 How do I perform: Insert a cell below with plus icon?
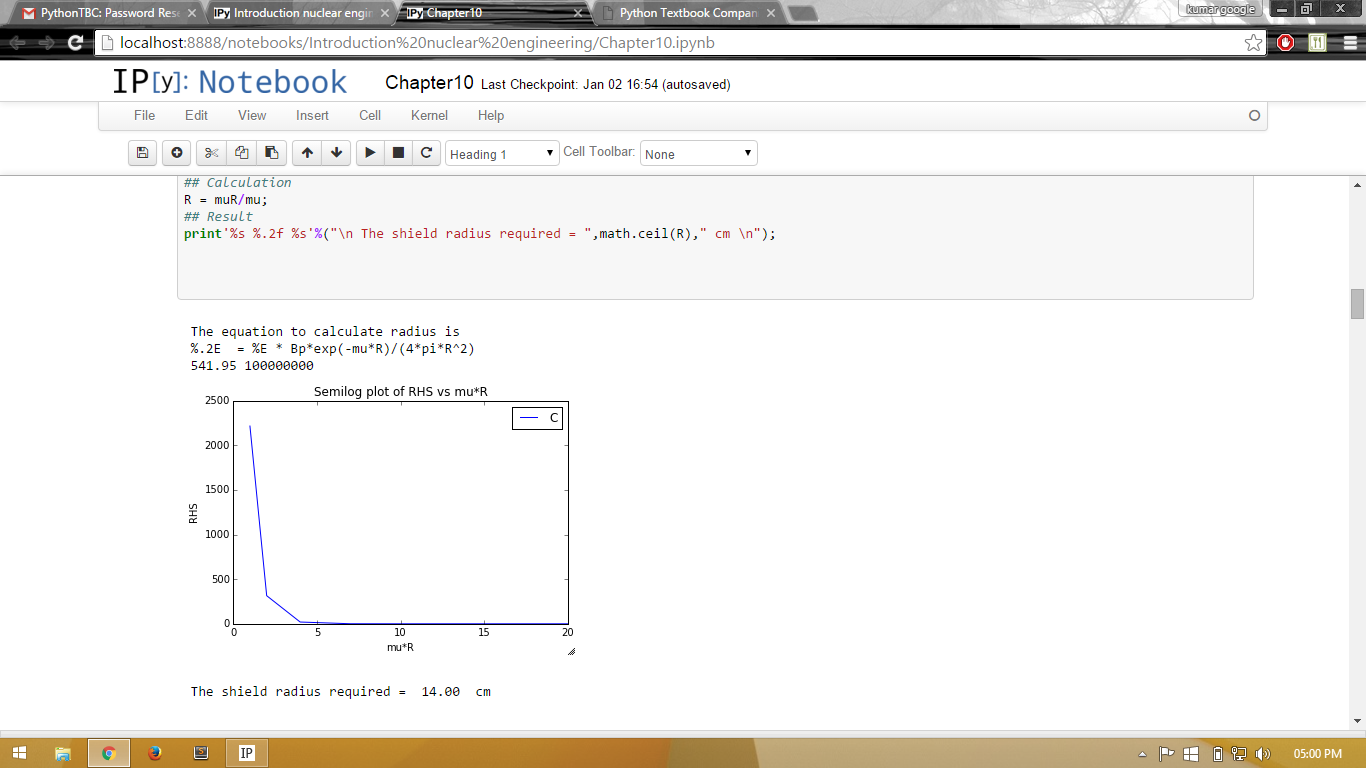[x=177, y=153]
